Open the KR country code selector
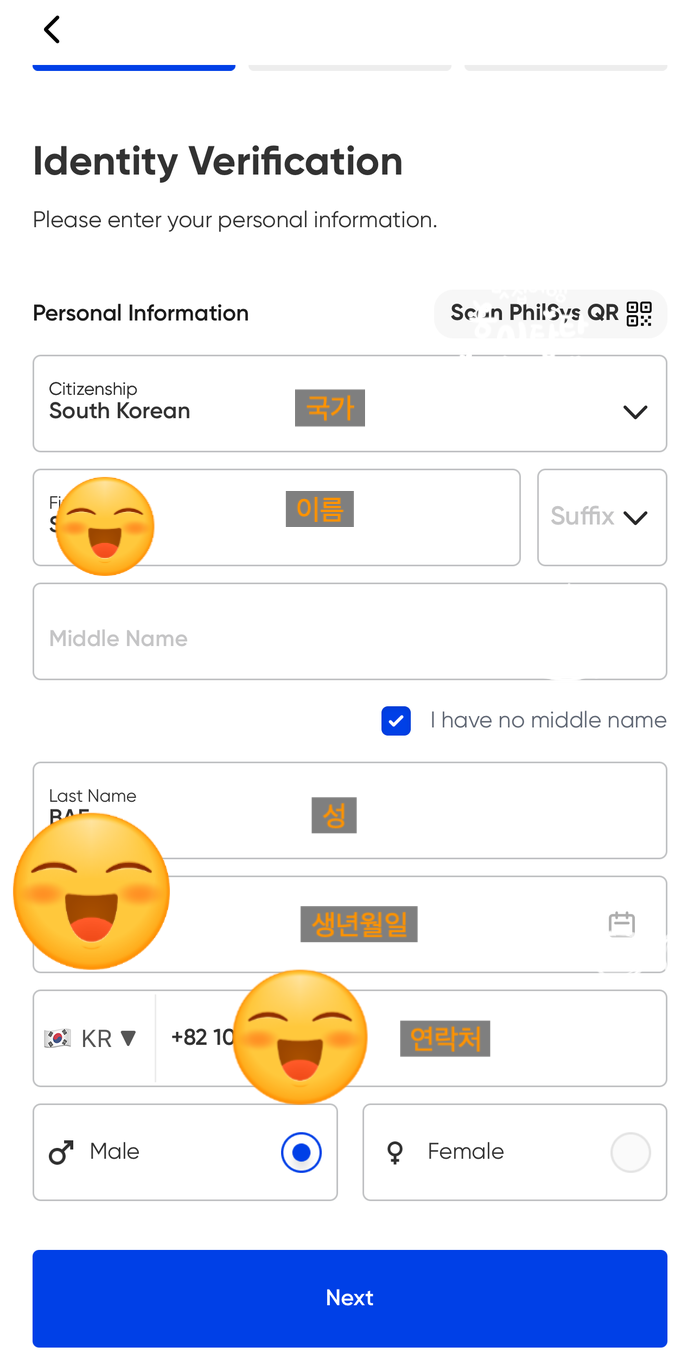This screenshot has height=1369, width=700. click(94, 1038)
